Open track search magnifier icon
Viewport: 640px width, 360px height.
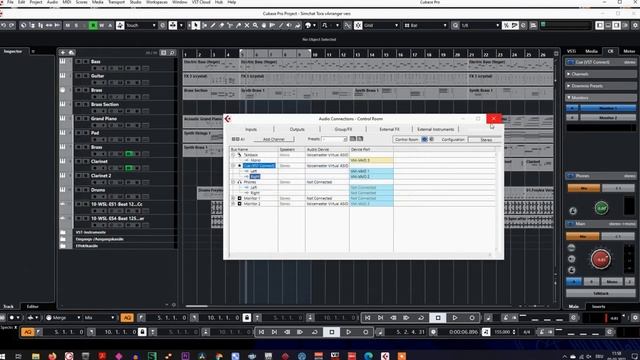click(172, 53)
